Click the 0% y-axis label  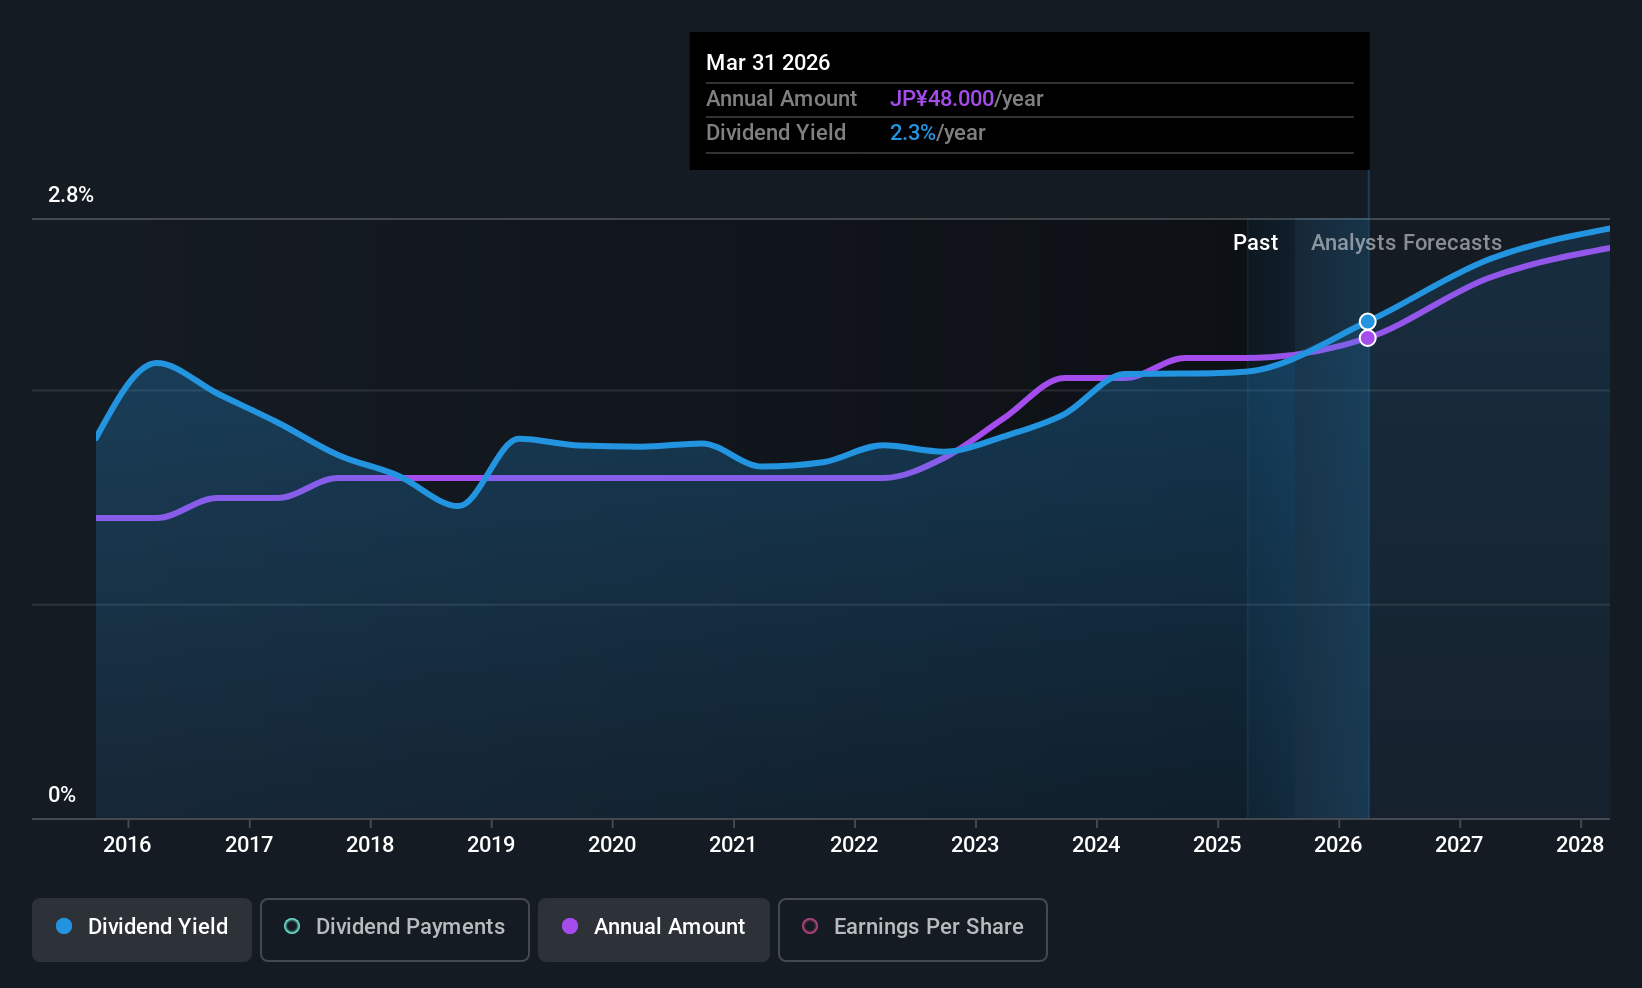[x=62, y=795]
